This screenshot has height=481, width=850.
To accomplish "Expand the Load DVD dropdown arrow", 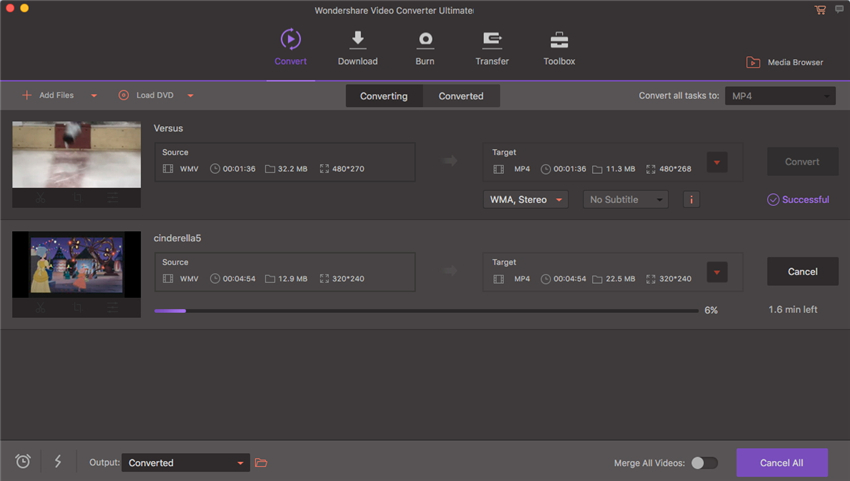I will pyautogui.click(x=190, y=95).
